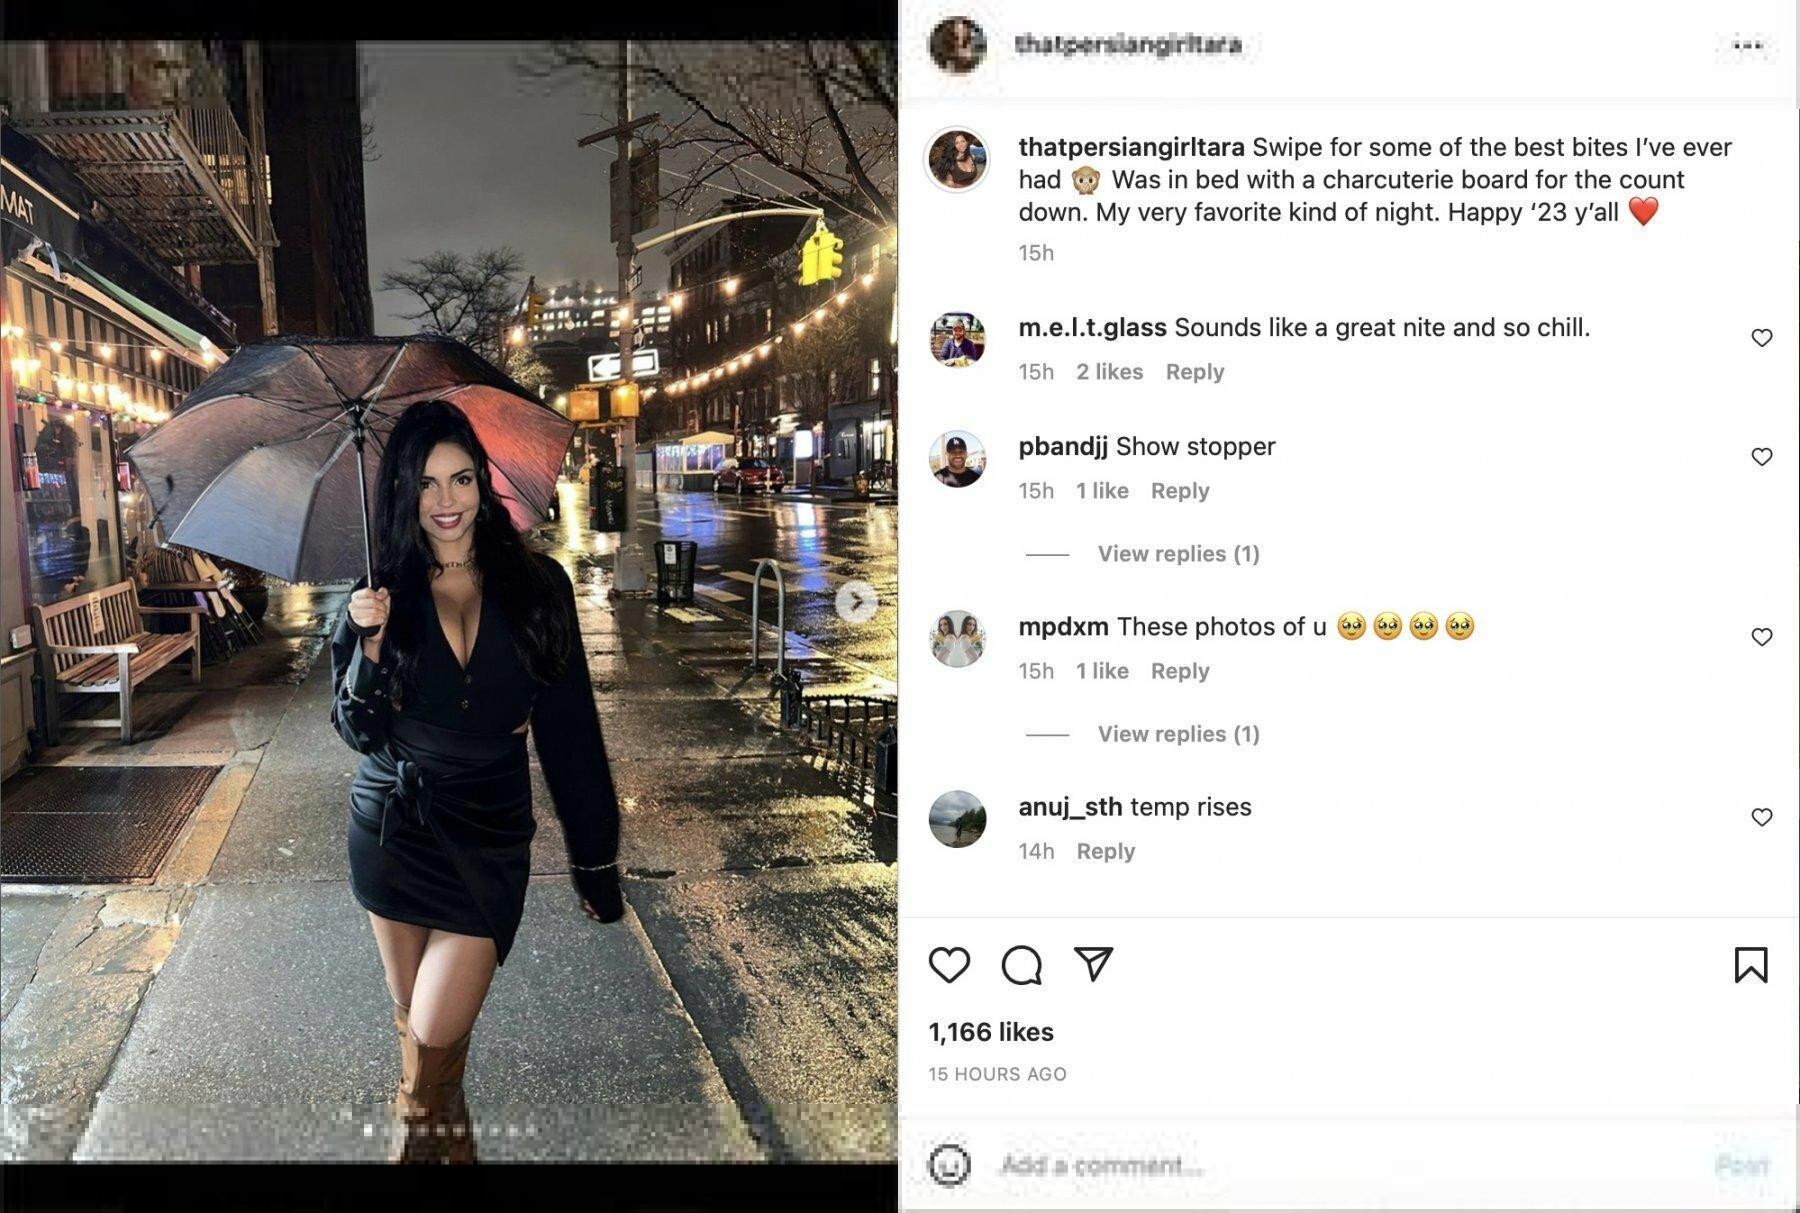Screen dimensions: 1800x1213
Task: Open the emoji picker in comment box
Action: tap(949, 1165)
